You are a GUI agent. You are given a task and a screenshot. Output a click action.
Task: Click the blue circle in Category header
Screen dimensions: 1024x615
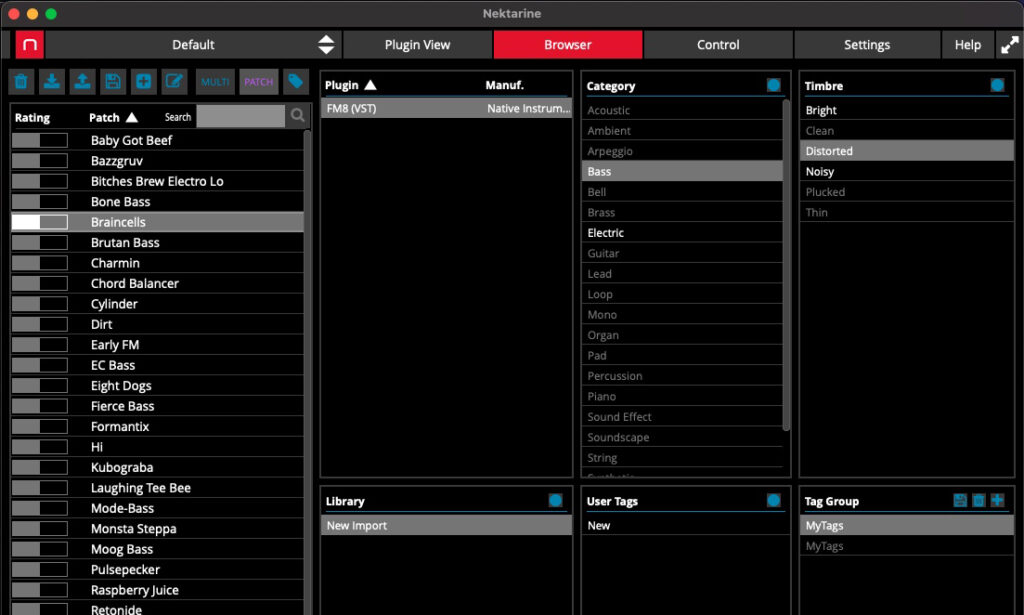[774, 85]
